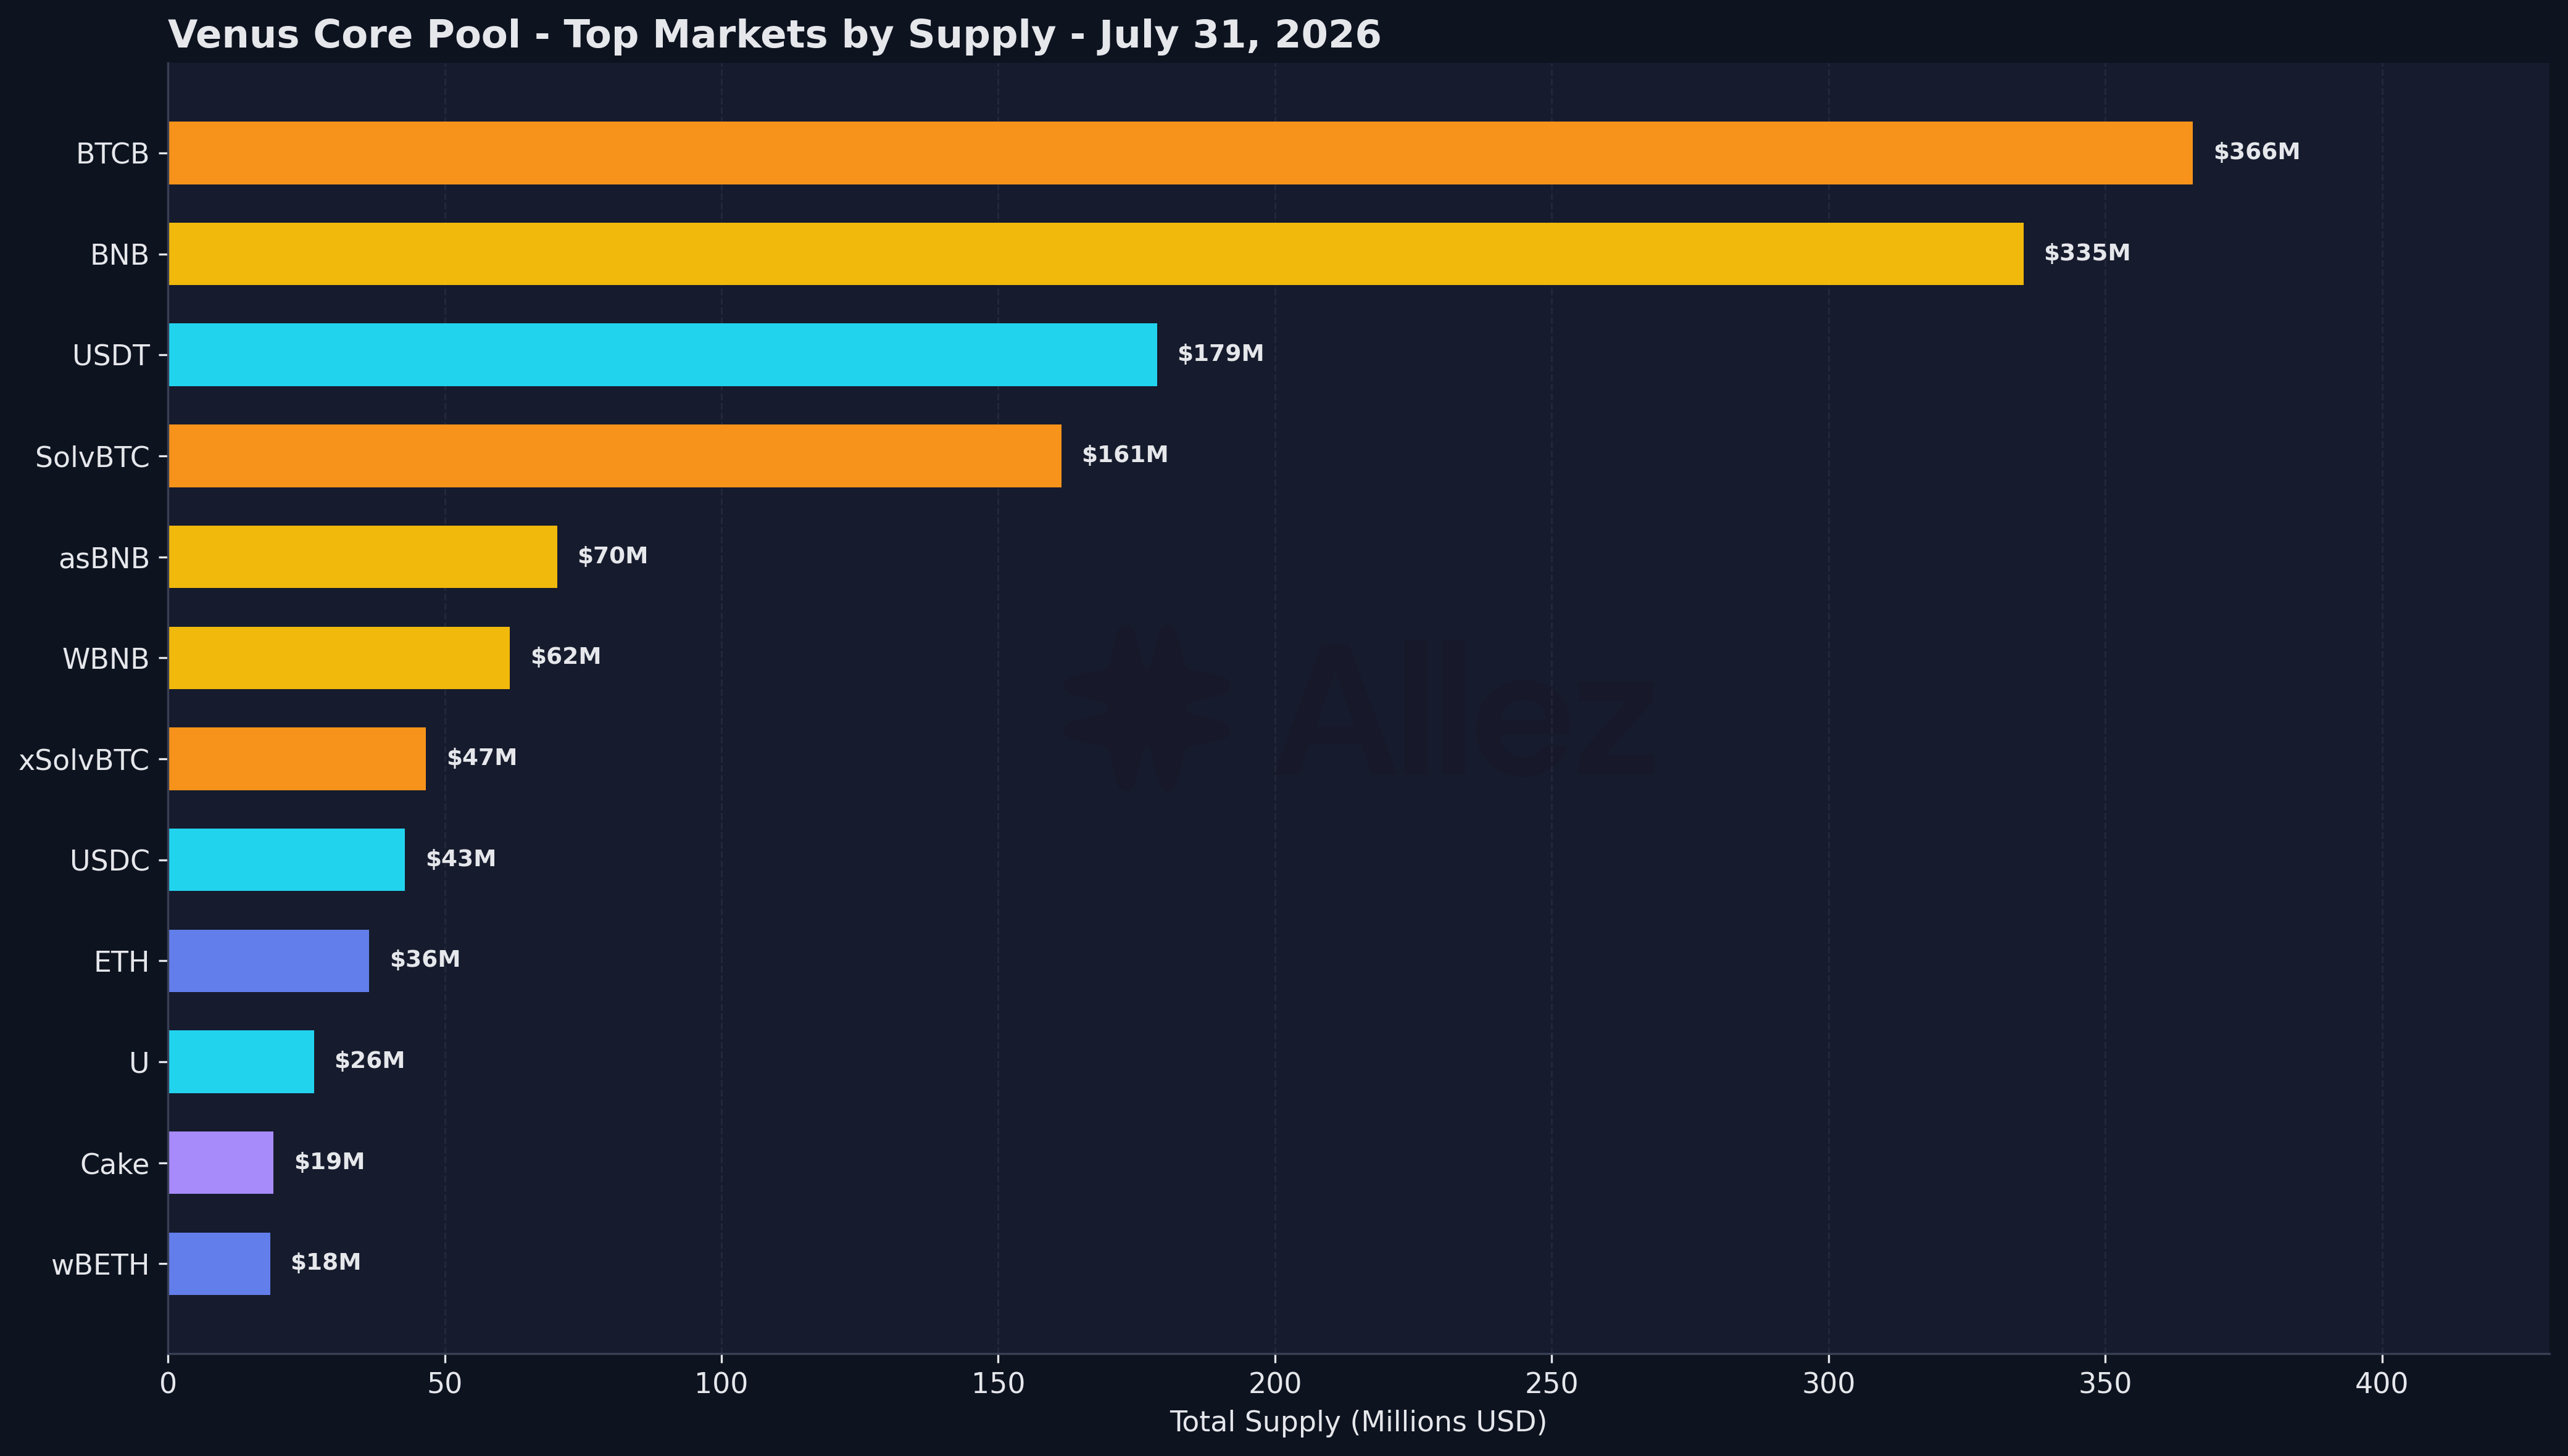Image resolution: width=2568 pixels, height=1456 pixels.
Task: Click the '50' x-axis tick label
Action: pyautogui.click(x=445, y=1384)
